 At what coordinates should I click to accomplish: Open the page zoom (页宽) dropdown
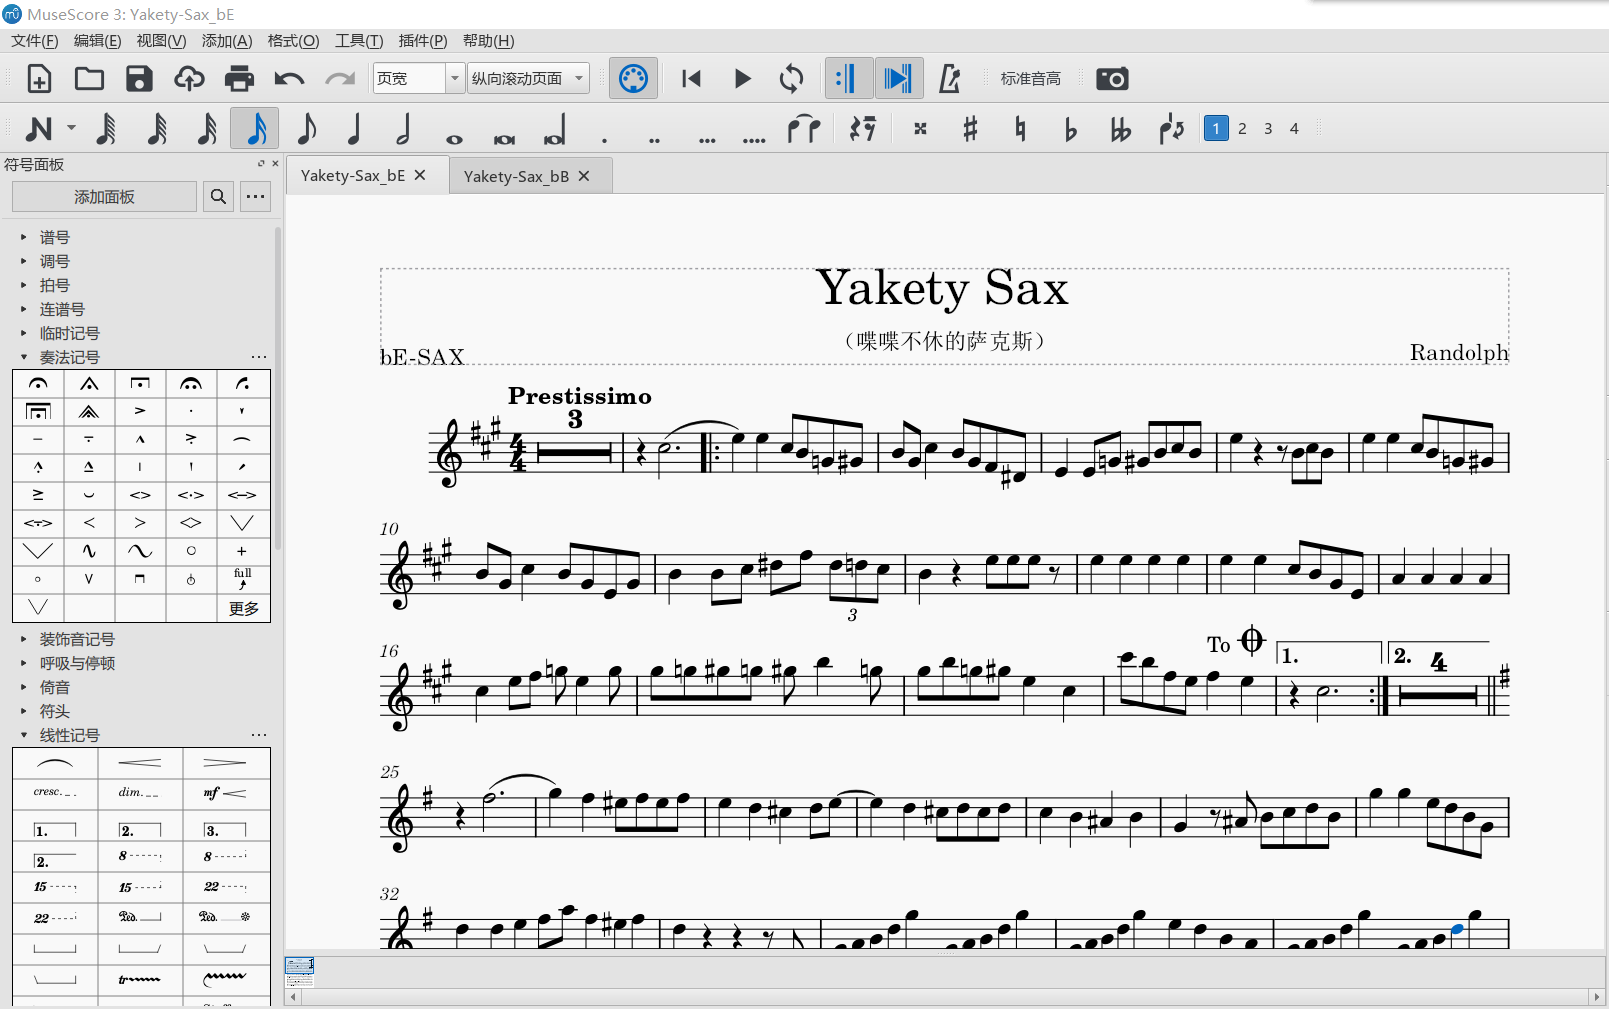pyautogui.click(x=455, y=78)
